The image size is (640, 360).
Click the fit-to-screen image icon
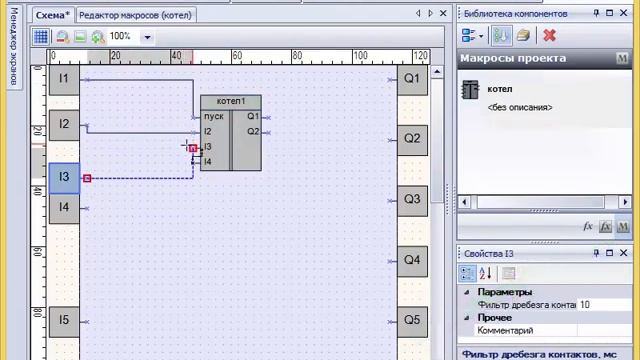[x=80, y=37]
